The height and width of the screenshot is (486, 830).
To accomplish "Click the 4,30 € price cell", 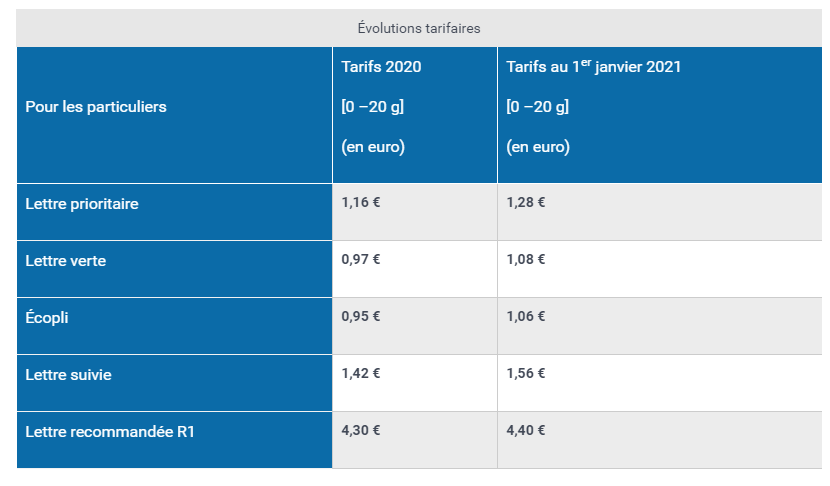I will pos(415,440).
